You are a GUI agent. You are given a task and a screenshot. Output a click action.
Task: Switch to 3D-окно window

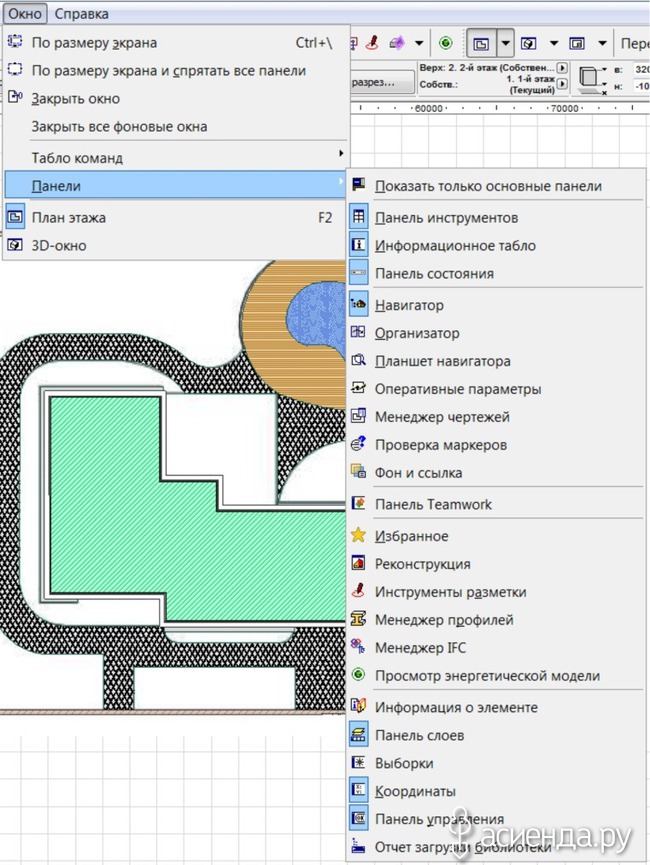click(x=177, y=245)
